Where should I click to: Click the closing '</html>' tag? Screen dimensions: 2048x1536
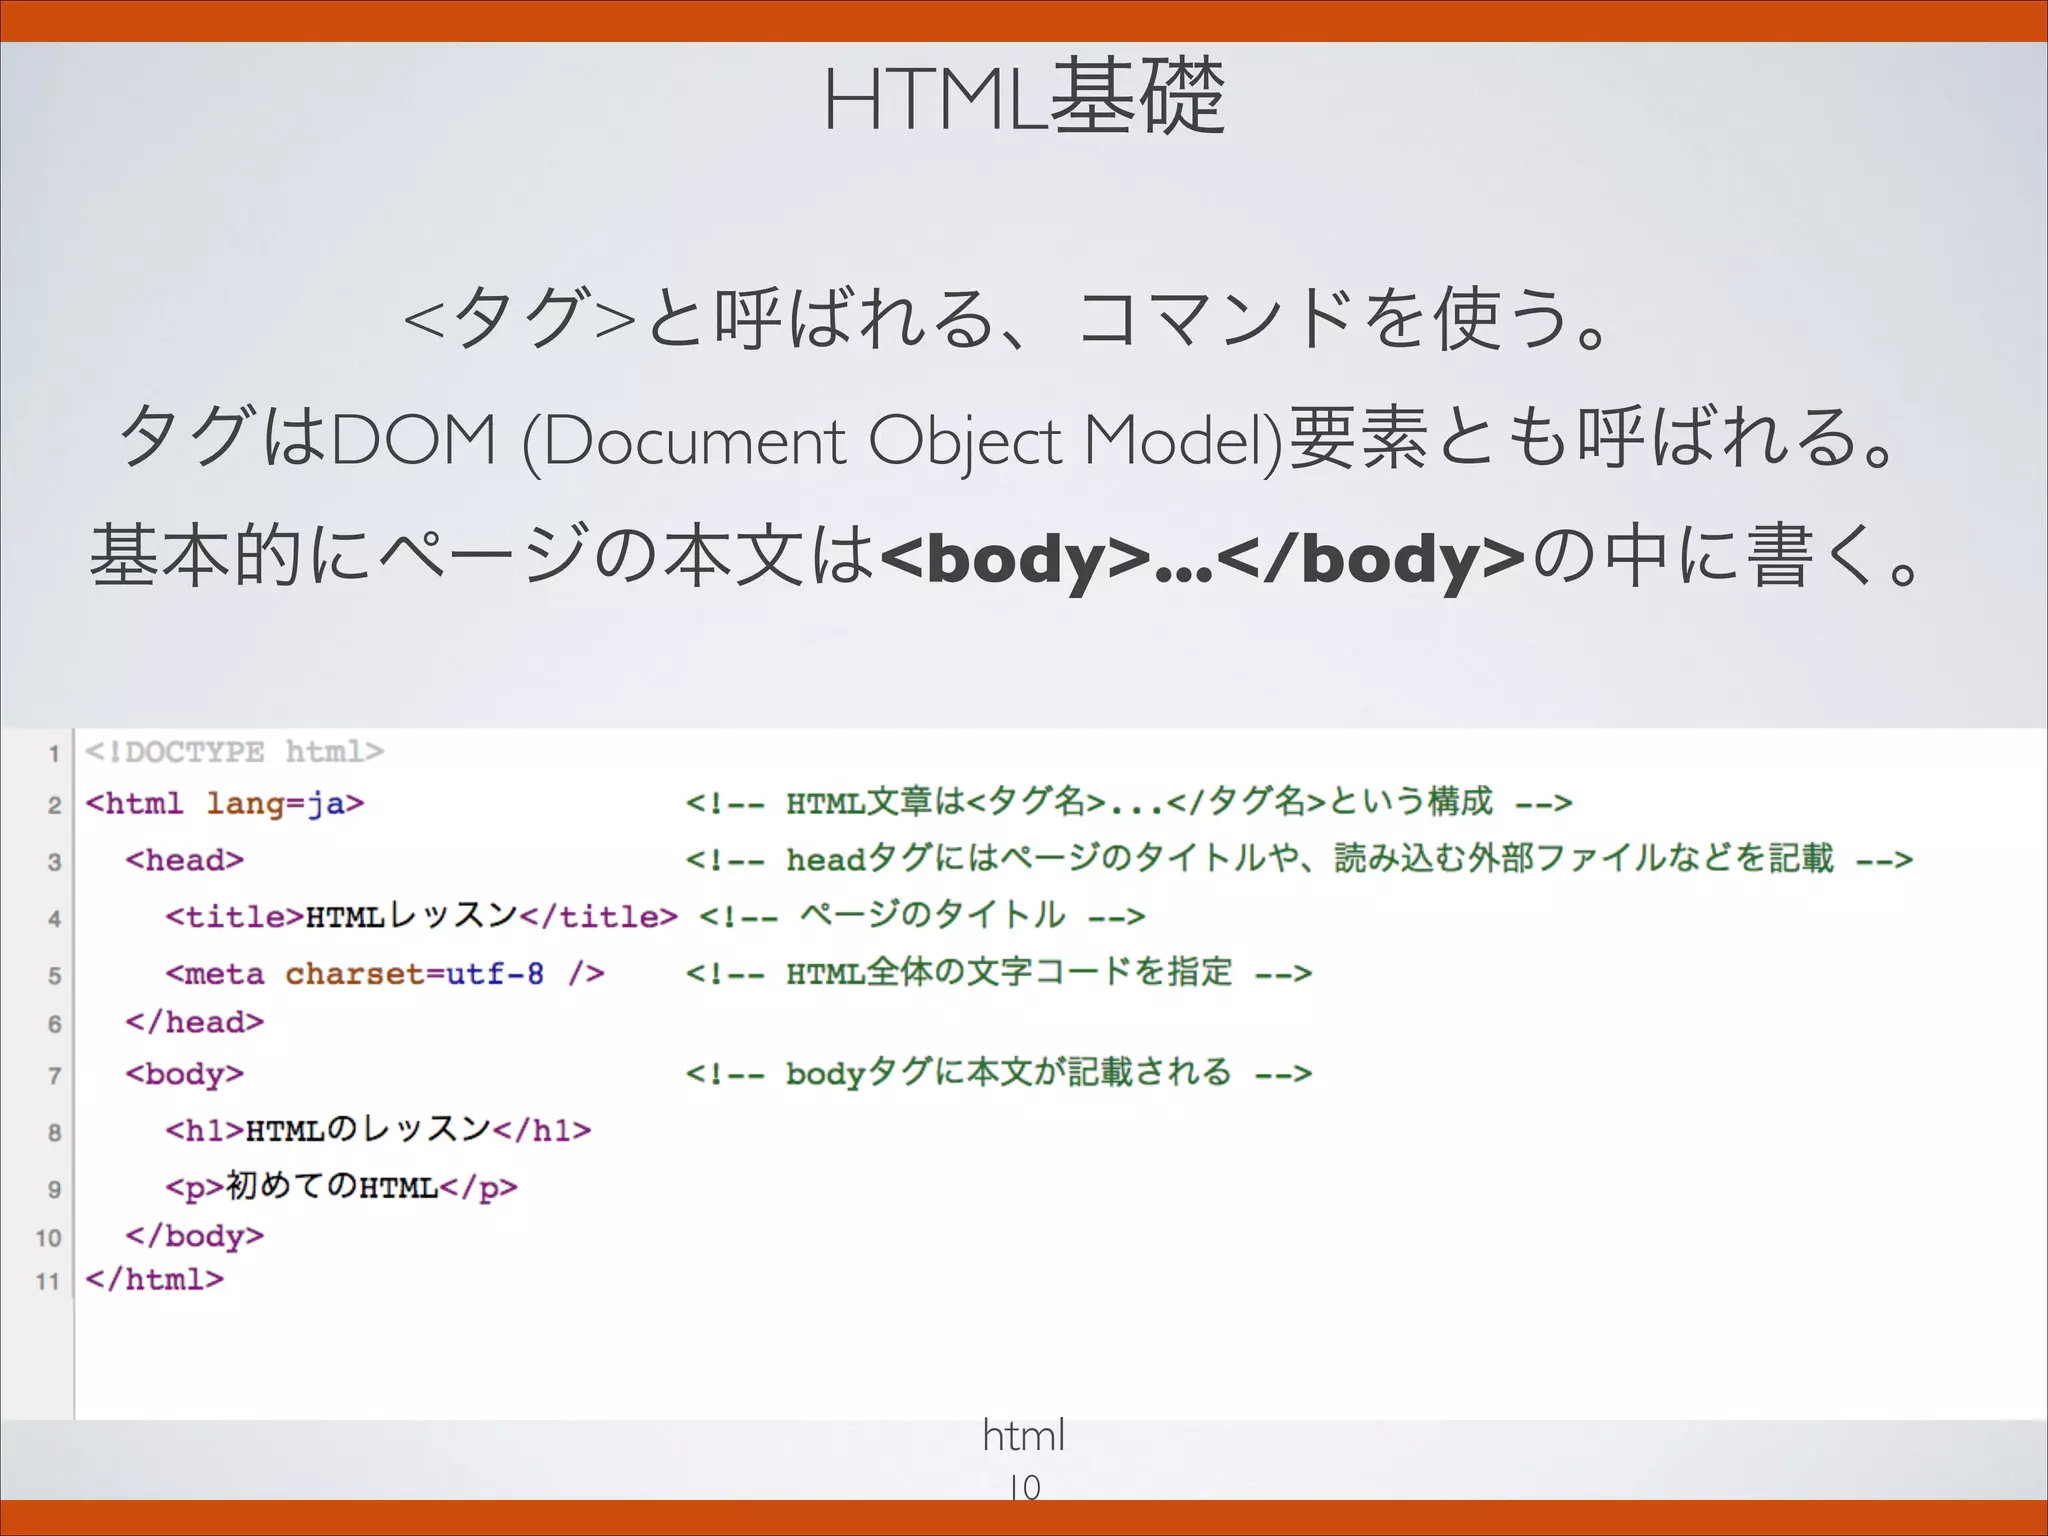point(155,1279)
